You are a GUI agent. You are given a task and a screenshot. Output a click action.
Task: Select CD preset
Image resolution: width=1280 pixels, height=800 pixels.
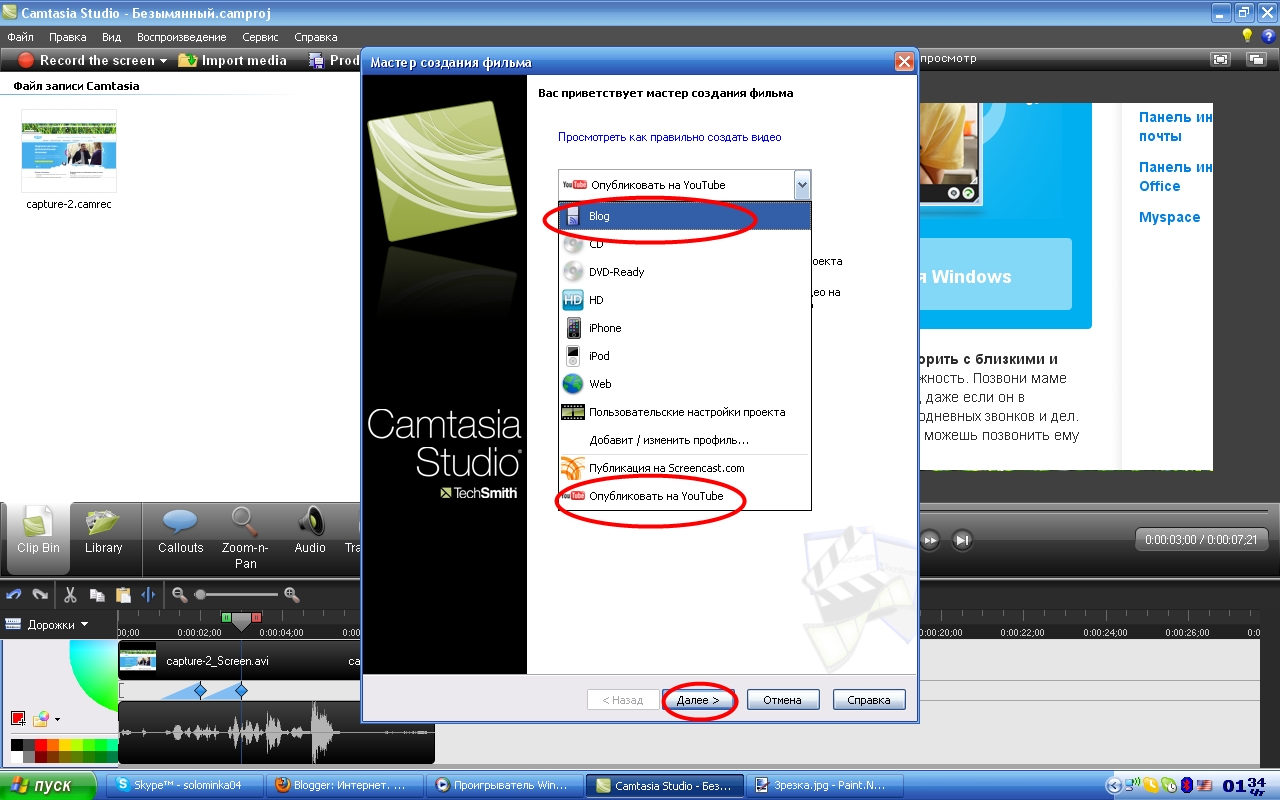click(x=685, y=244)
